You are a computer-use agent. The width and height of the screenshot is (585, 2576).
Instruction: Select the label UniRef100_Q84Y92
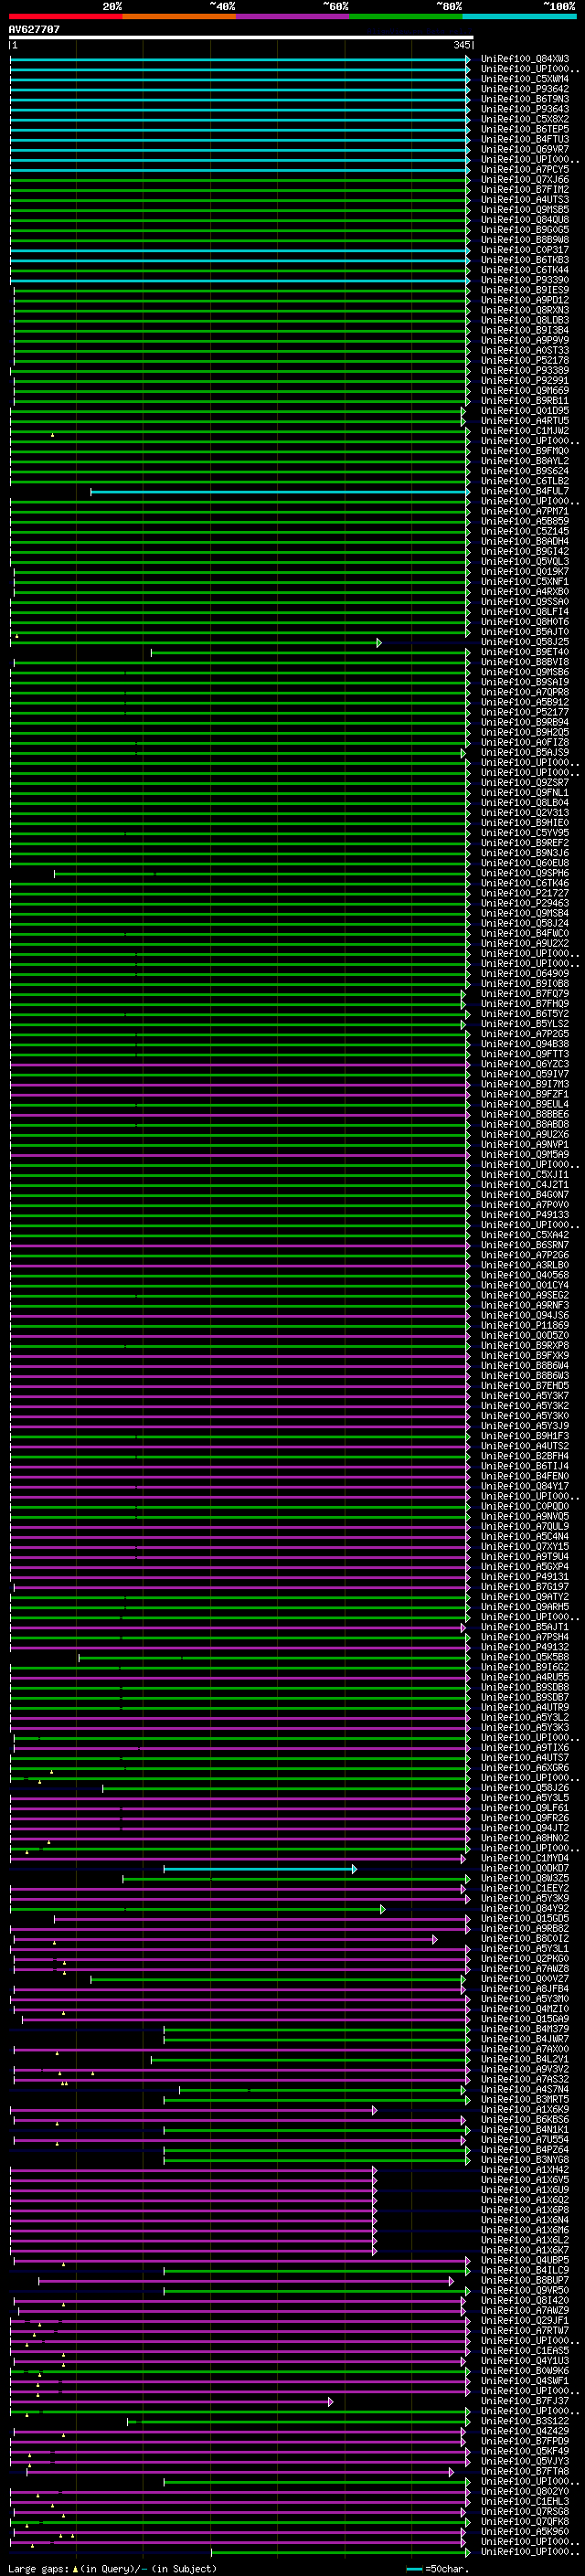(525, 1908)
